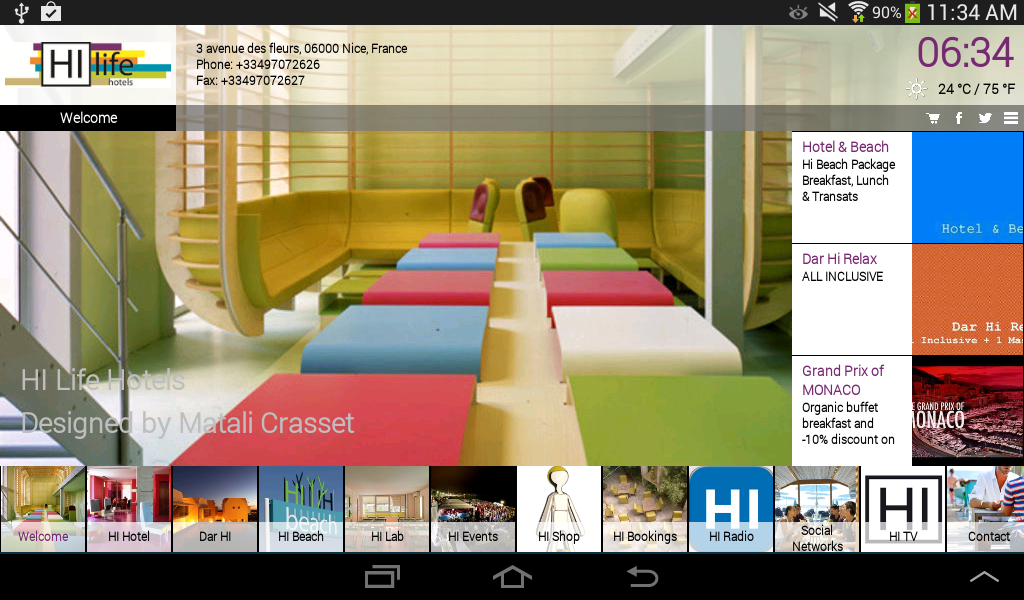Open the Contact tile
Image resolution: width=1024 pixels, height=600 pixels.
pos(985,509)
